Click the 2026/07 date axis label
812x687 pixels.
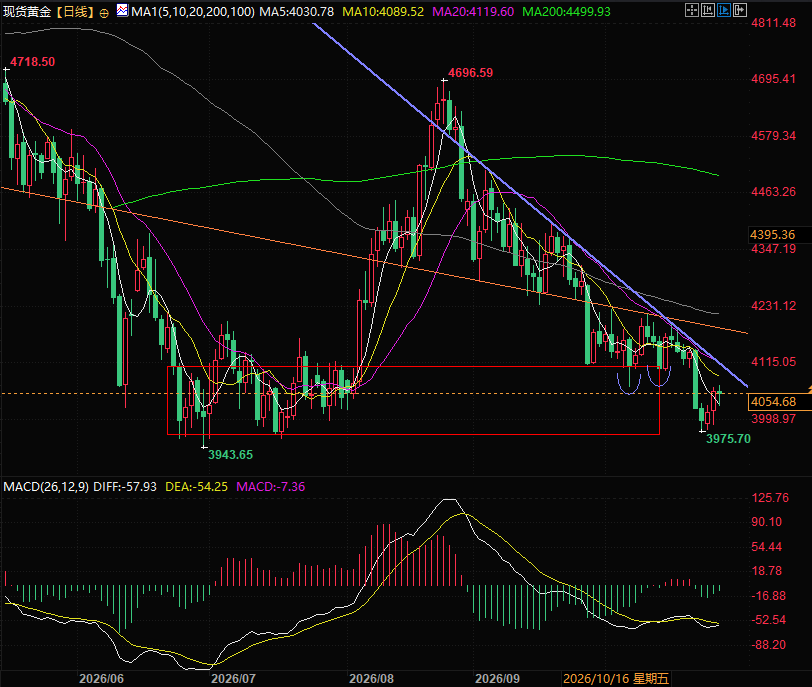tap(234, 678)
